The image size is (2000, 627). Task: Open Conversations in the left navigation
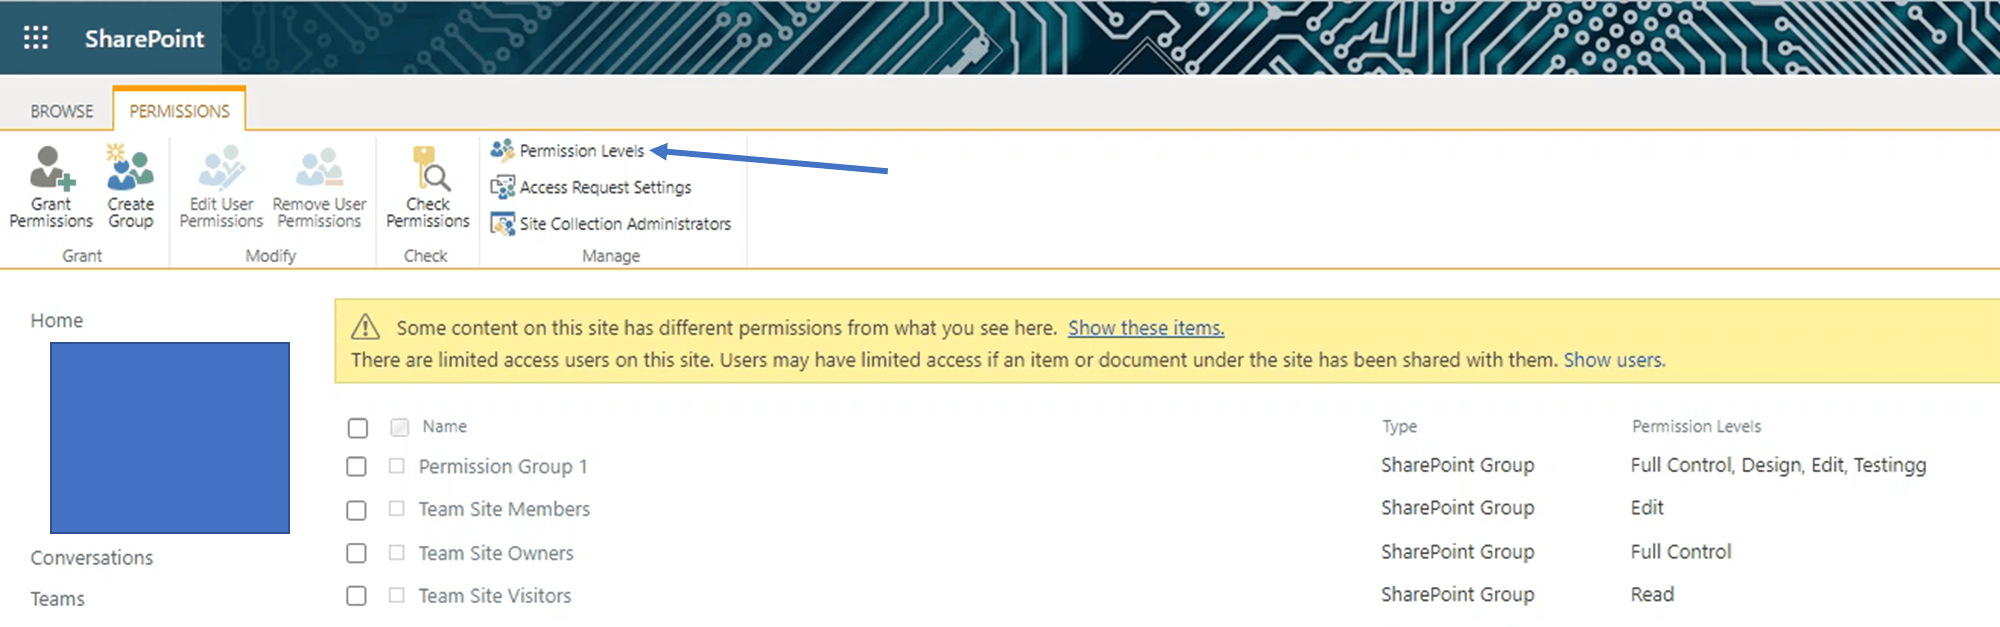[x=92, y=558]
